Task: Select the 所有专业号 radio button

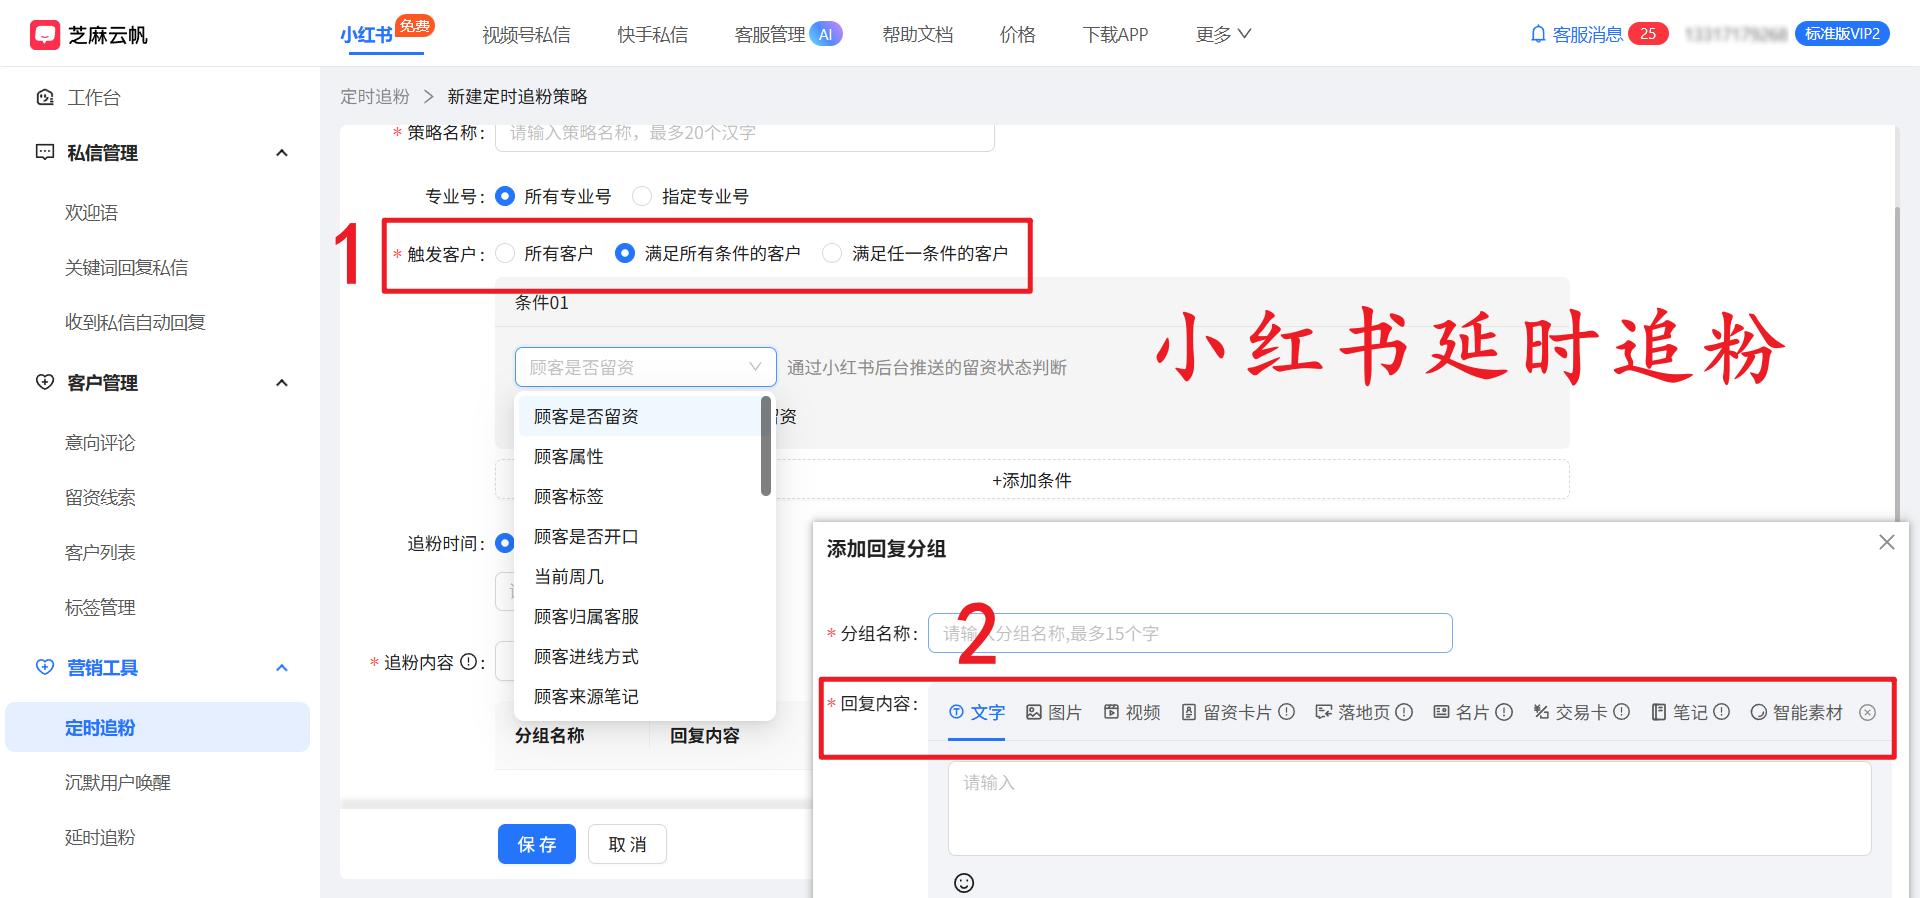Action: [505, 196]
